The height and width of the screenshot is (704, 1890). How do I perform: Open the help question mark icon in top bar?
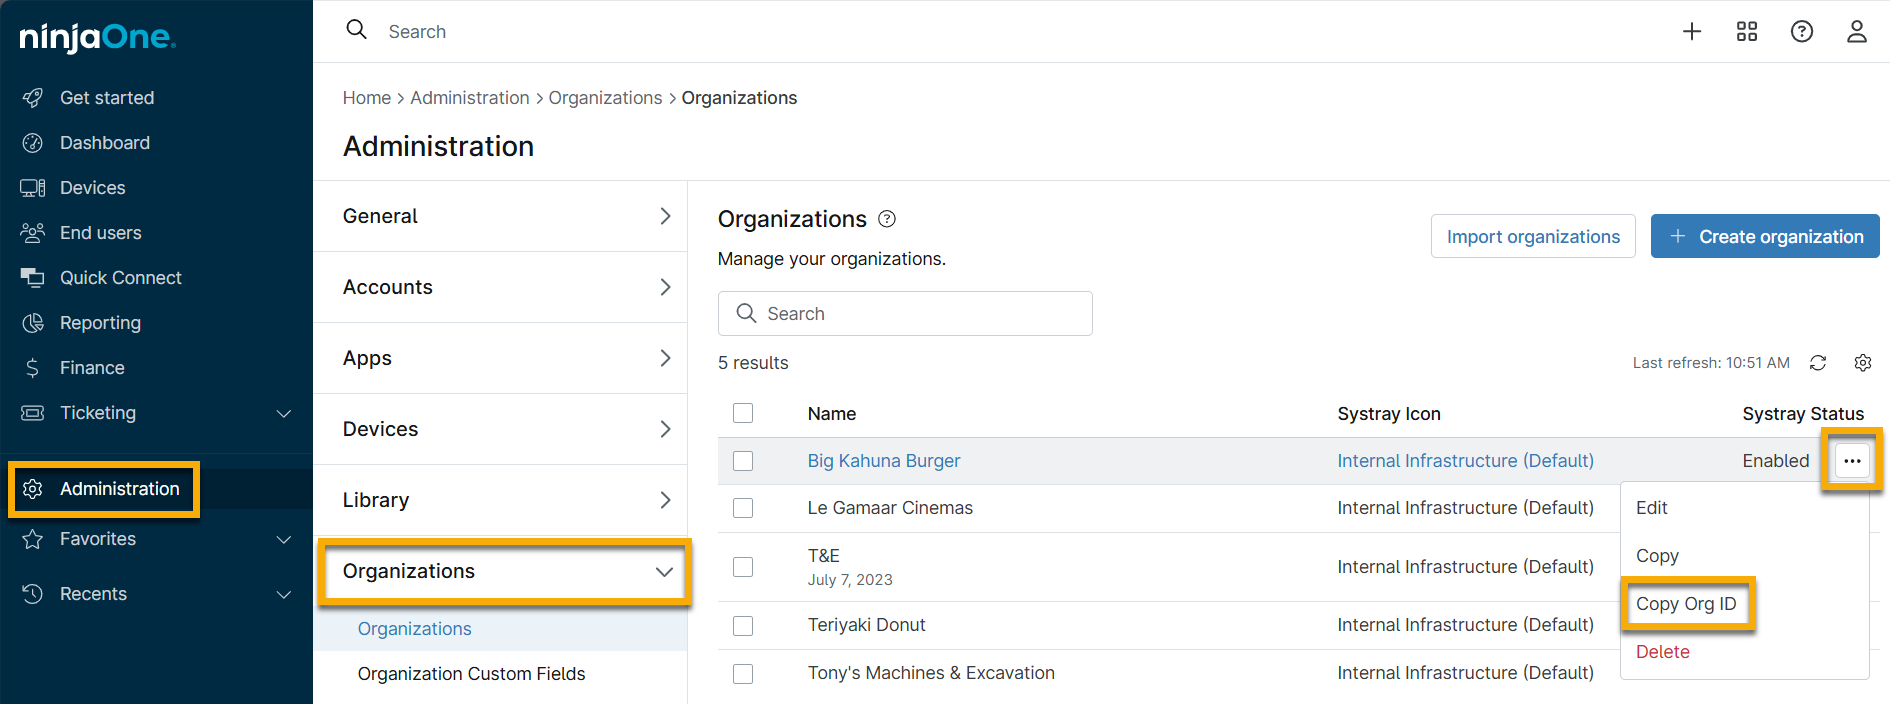(x=1802, y=32)
